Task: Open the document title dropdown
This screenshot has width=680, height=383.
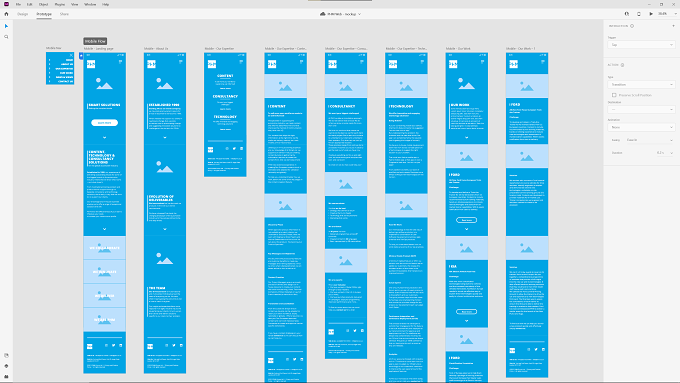Action: 359,14
